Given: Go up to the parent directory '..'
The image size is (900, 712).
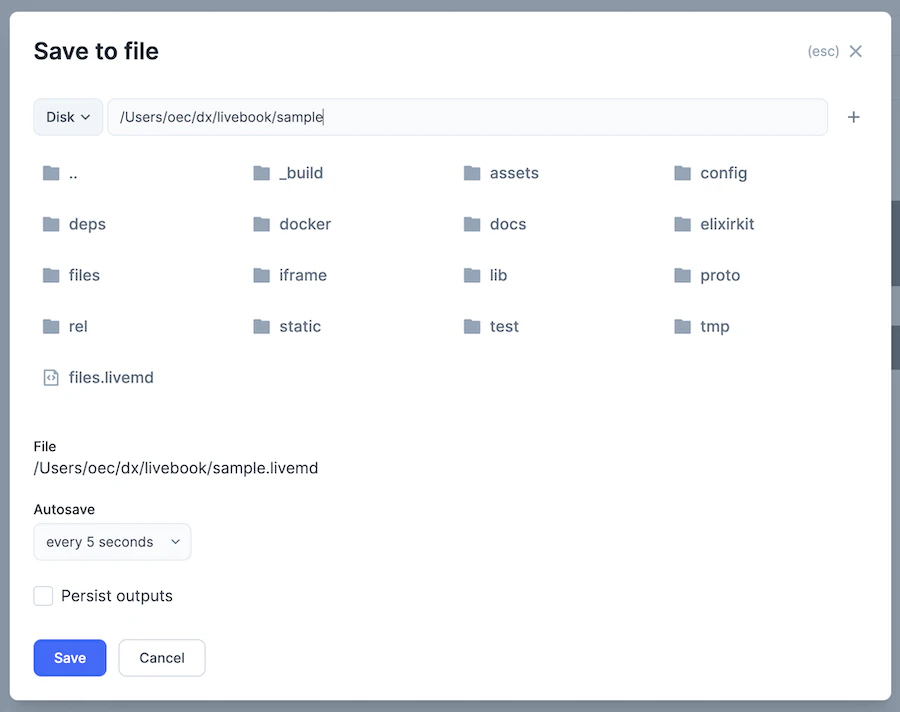Looking at the screenshot, I should (60, 173).
